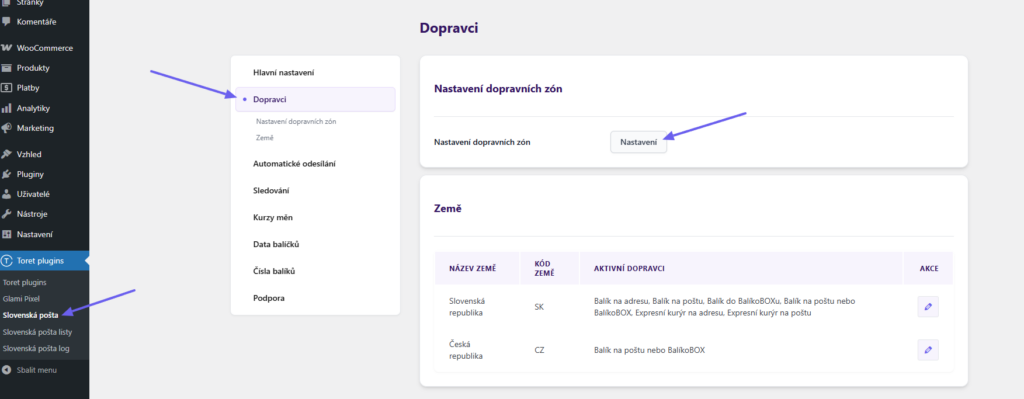Click the Uživatelé person icon
This screenshot has height=399, width=1024.
tap(7, 194)
